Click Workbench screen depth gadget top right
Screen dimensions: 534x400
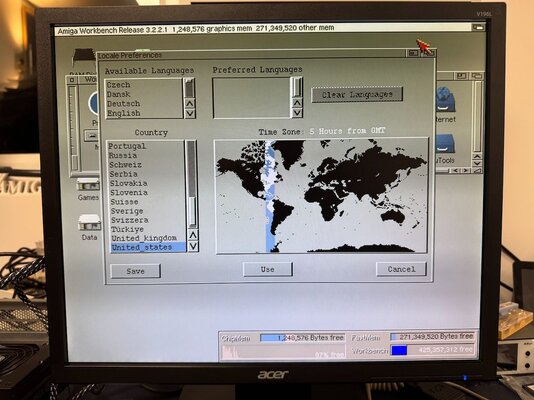pos(478,27)
